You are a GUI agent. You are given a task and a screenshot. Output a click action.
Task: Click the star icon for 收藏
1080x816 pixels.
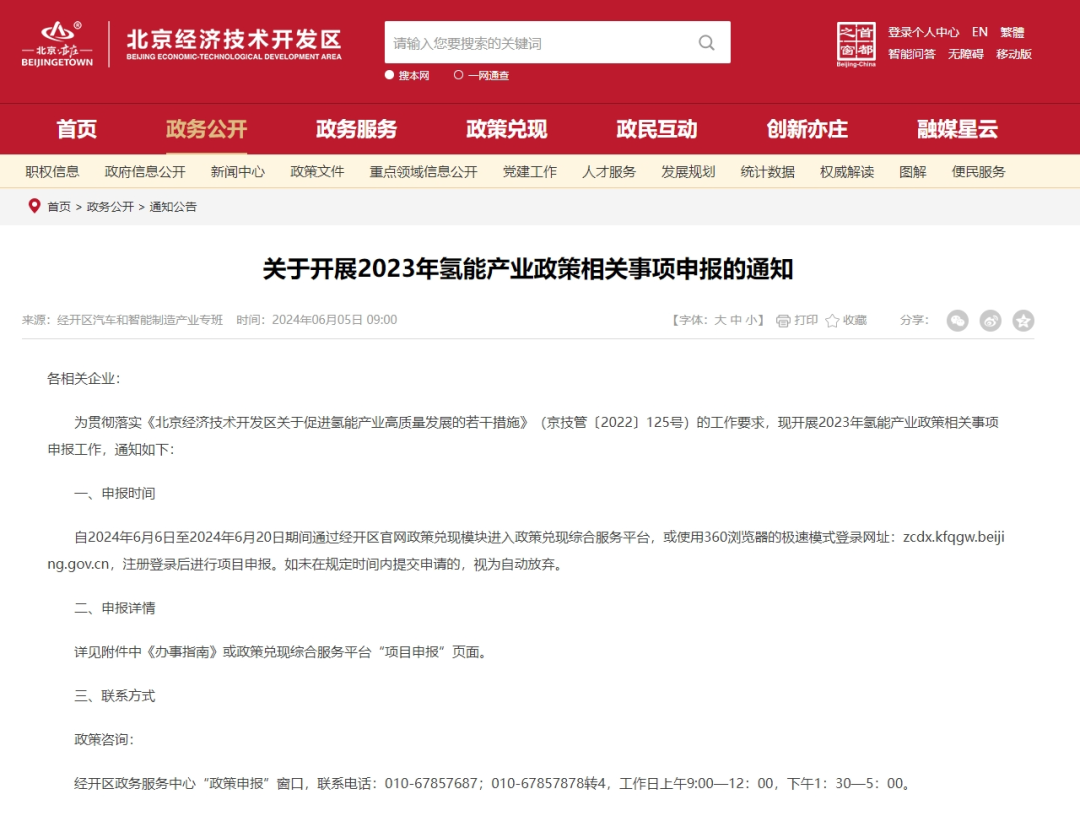pyautogui.click(x=832, y=321)
